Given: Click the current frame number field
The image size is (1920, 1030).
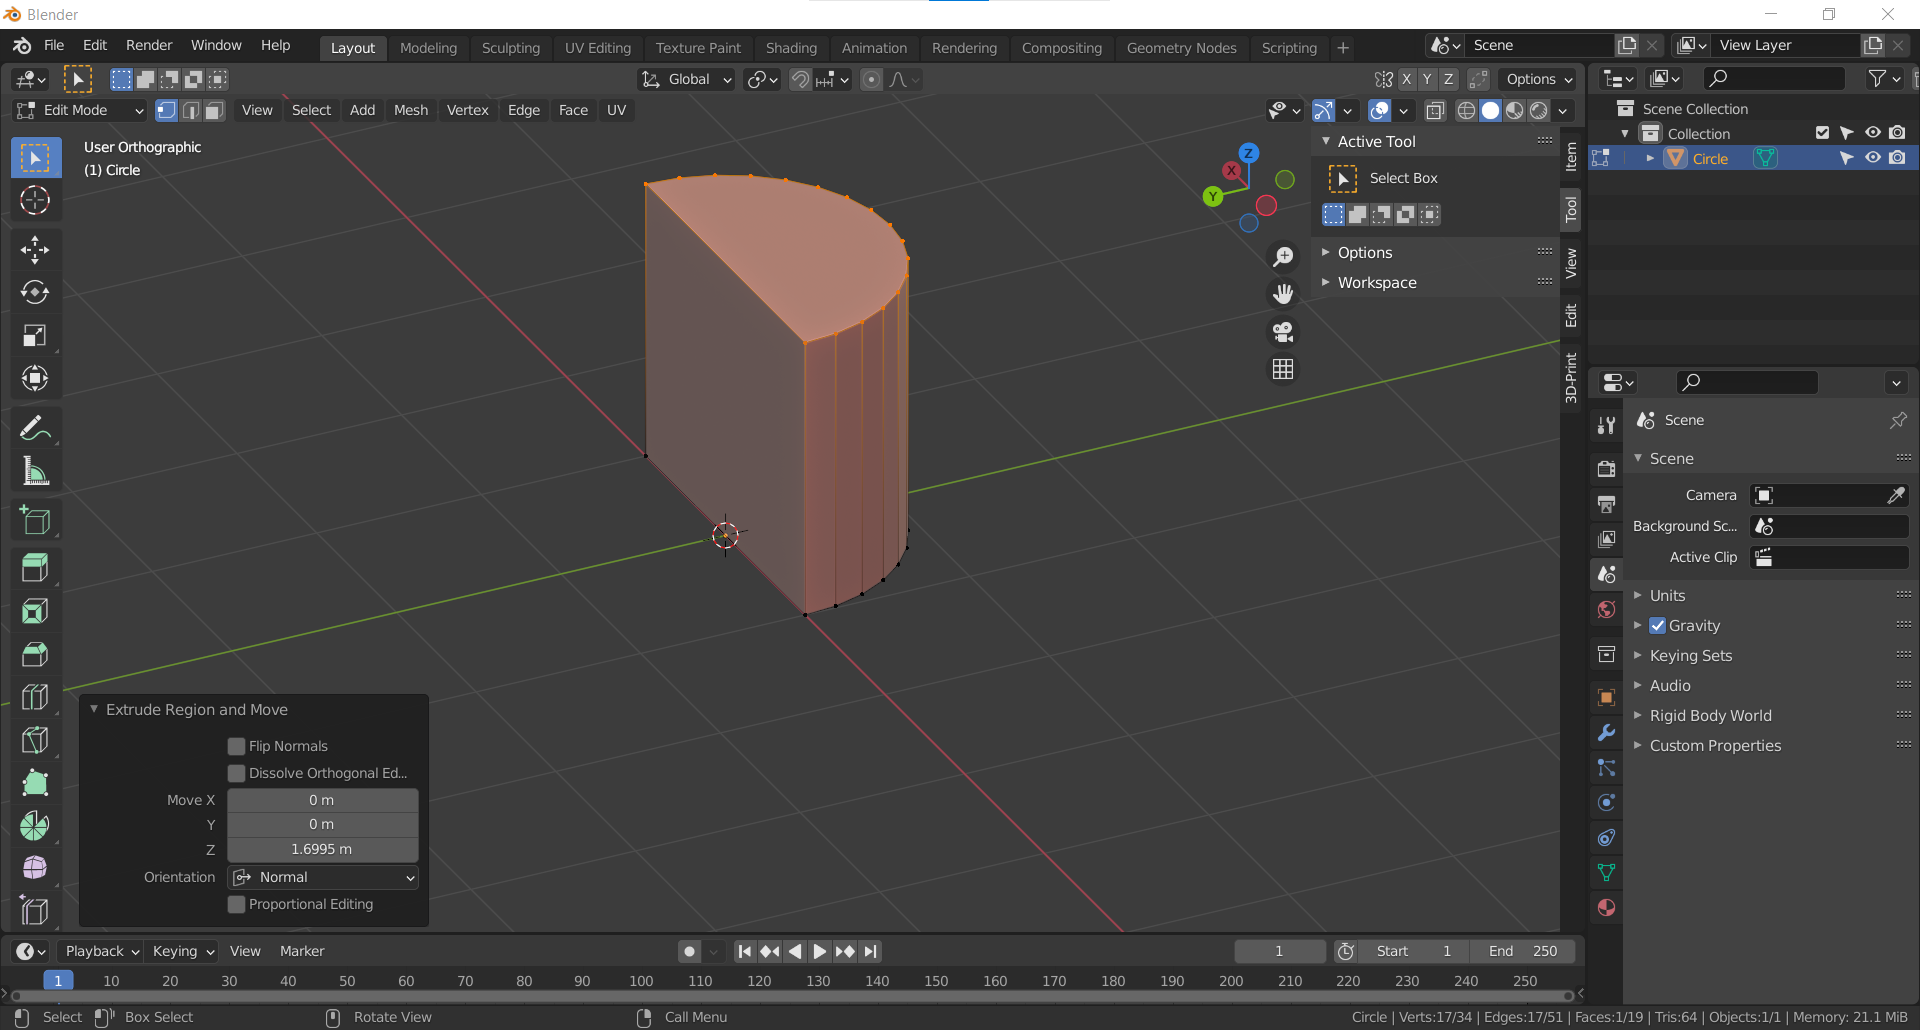Looking at the screenshot, I should (1279, 951).
